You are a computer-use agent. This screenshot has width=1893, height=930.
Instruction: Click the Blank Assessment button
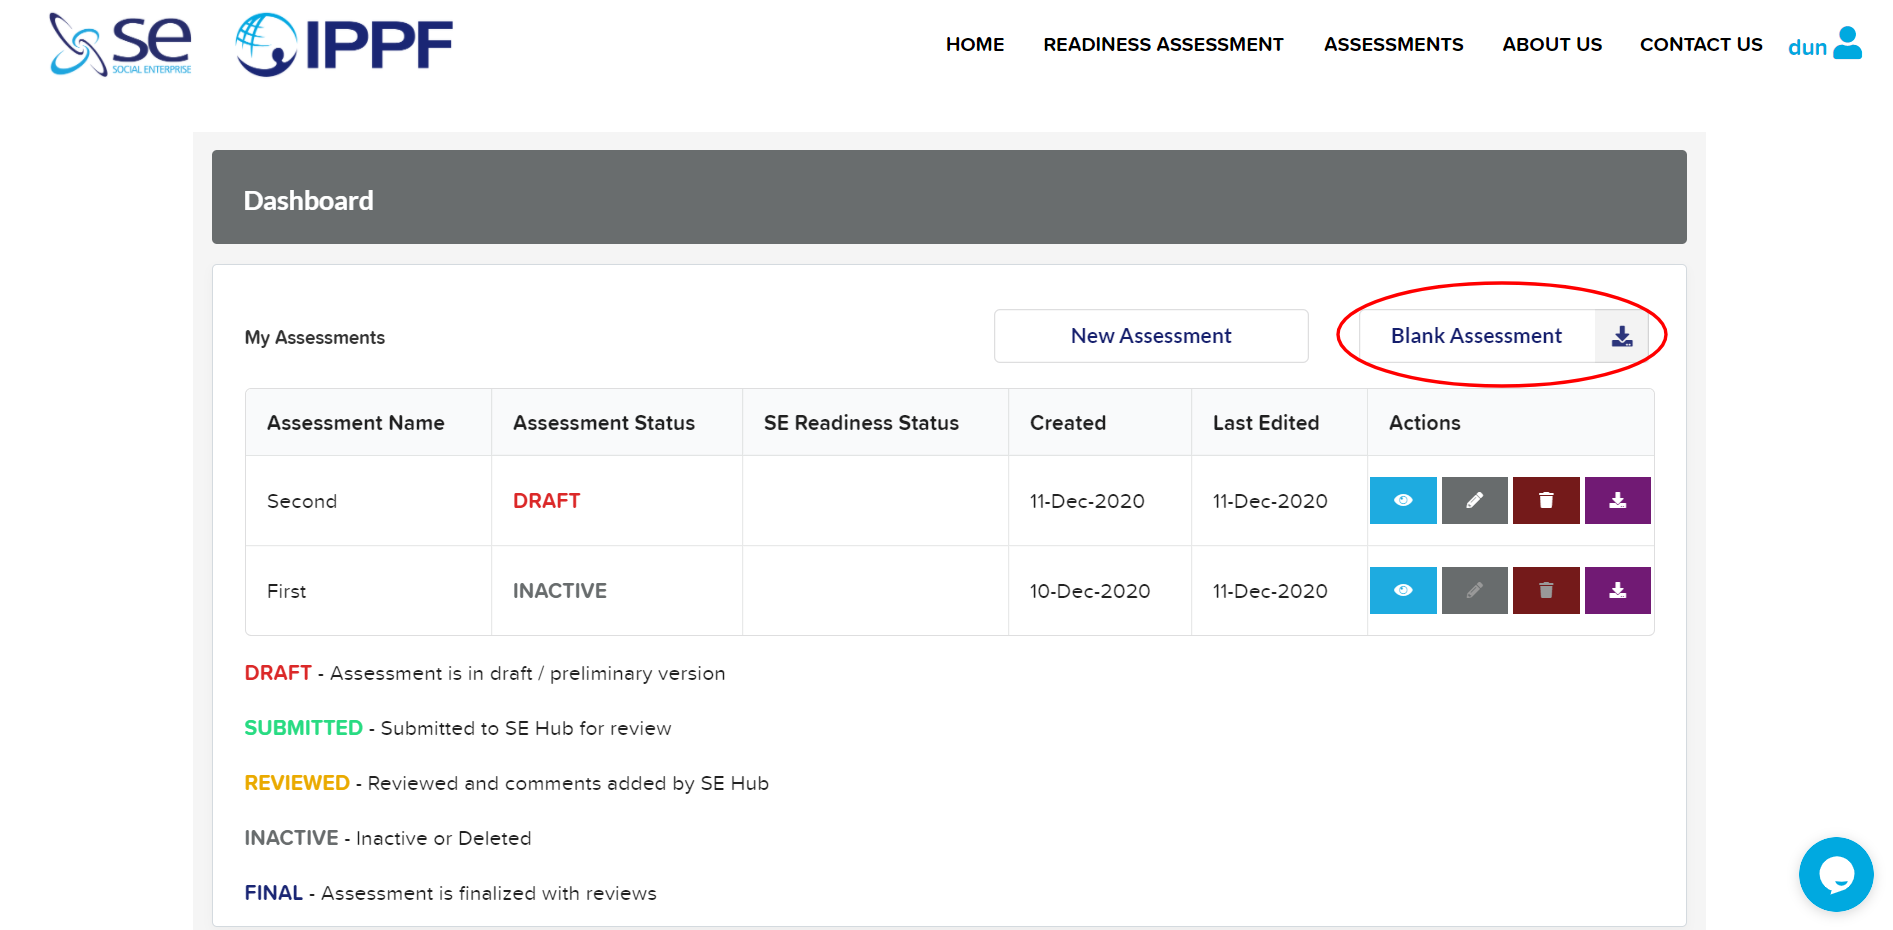[1476, 336]
